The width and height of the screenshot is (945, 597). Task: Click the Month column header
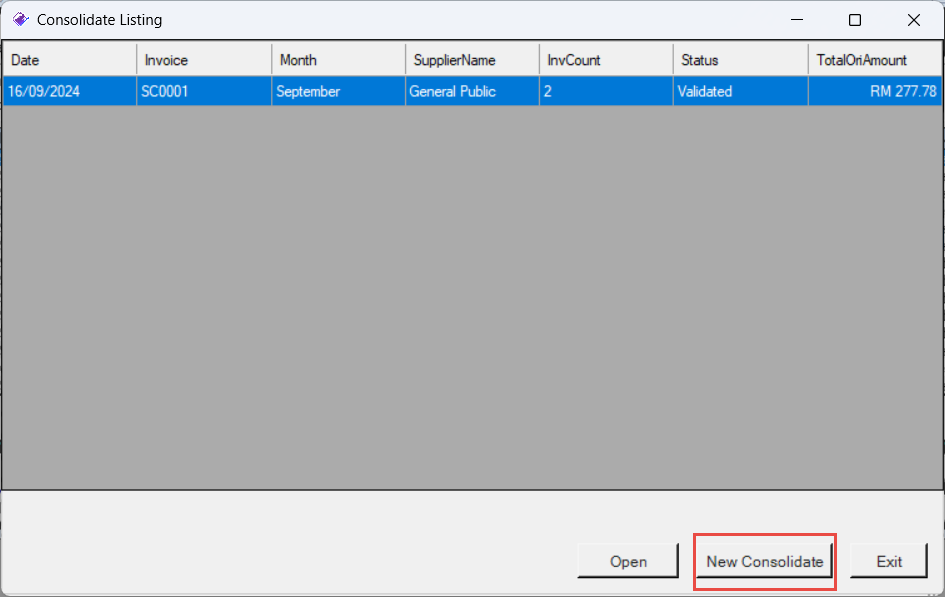(x=338, y=60)
